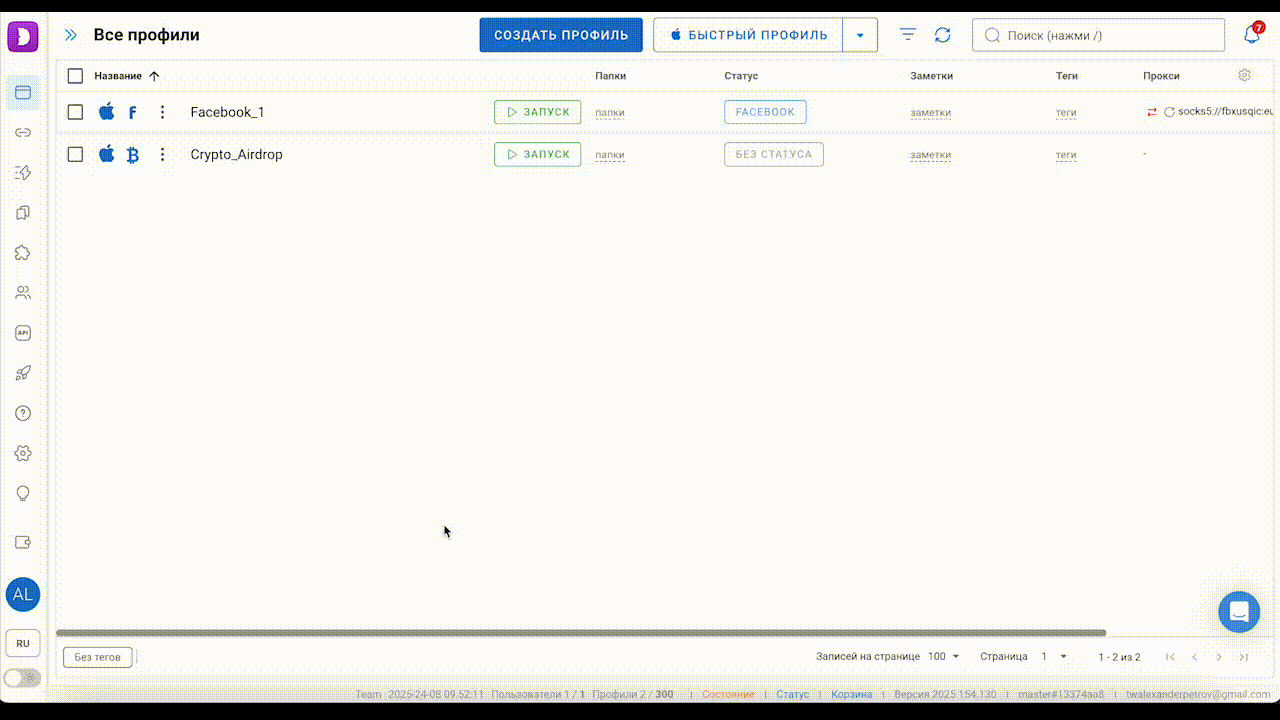Click the table column settings gear

pyautogui.click(x=1244, y=75)
